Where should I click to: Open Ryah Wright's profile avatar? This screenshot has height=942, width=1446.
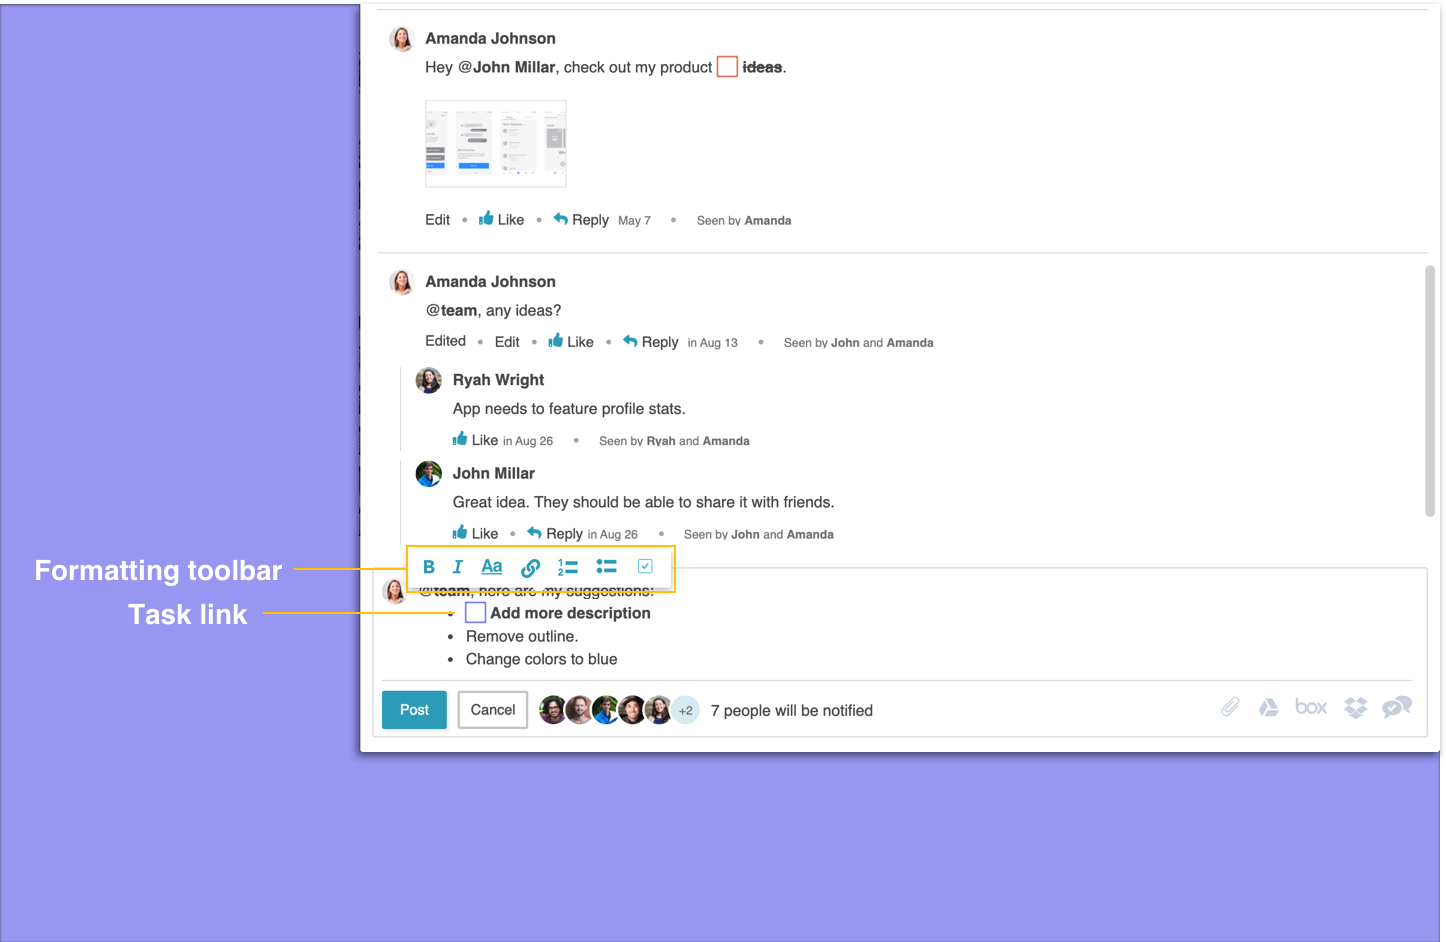[x=429, y=381]
